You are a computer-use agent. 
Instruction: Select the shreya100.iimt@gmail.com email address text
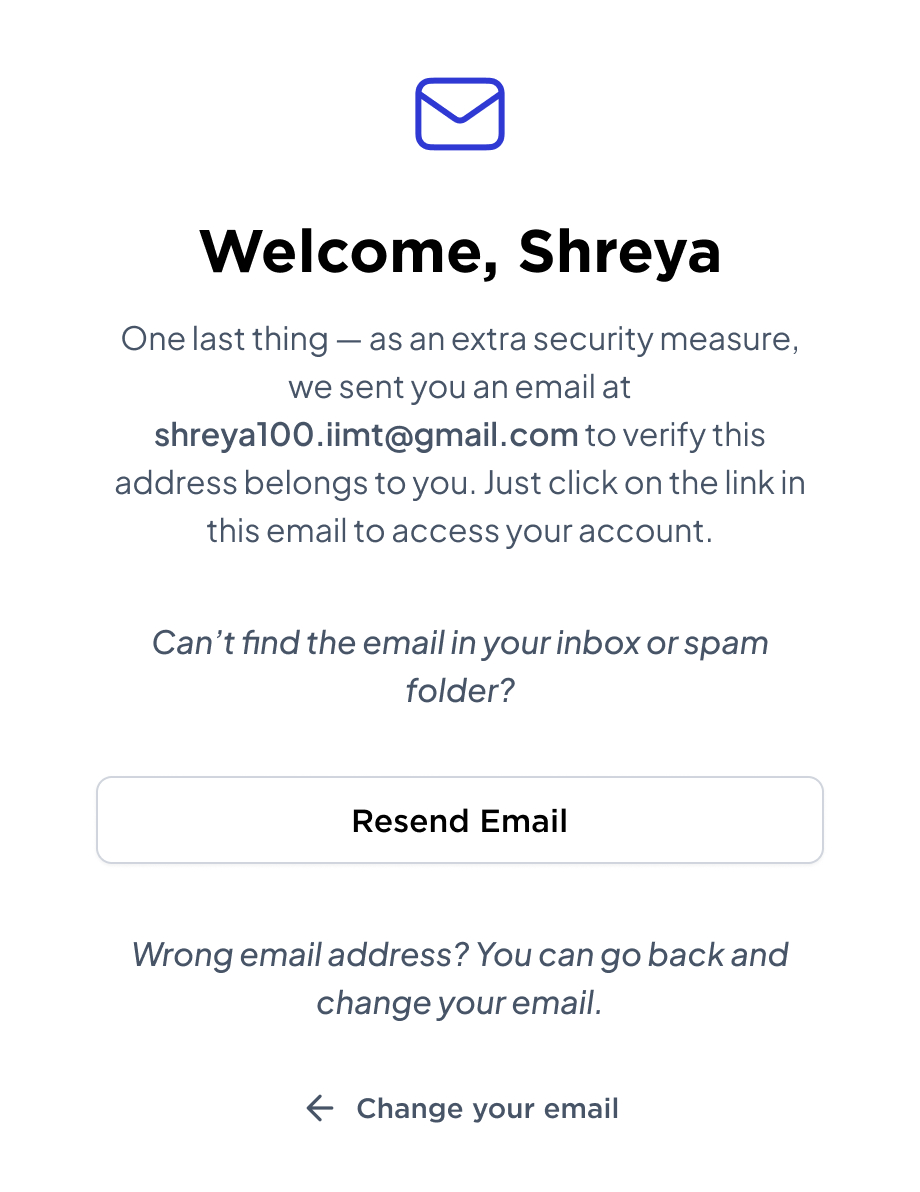click(366, 436)
